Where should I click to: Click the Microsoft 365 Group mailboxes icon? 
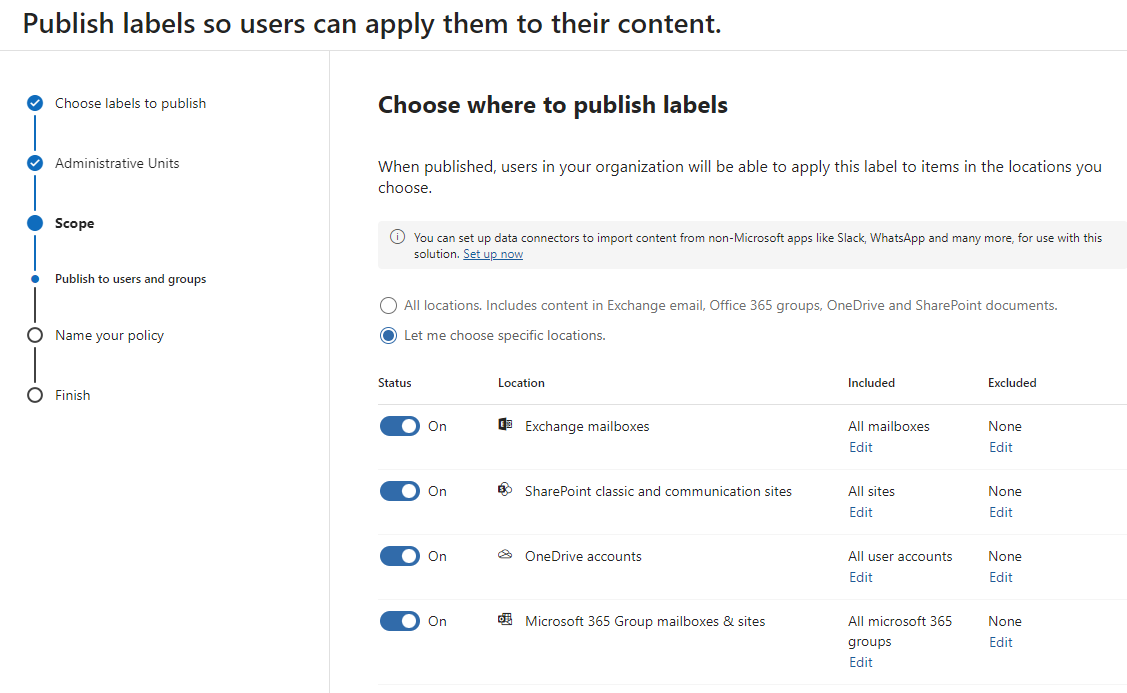coord(505,620)
